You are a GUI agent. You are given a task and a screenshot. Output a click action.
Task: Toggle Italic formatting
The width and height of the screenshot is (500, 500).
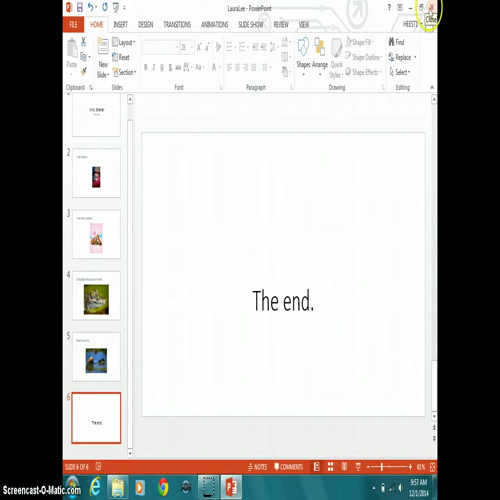point(154,67)
